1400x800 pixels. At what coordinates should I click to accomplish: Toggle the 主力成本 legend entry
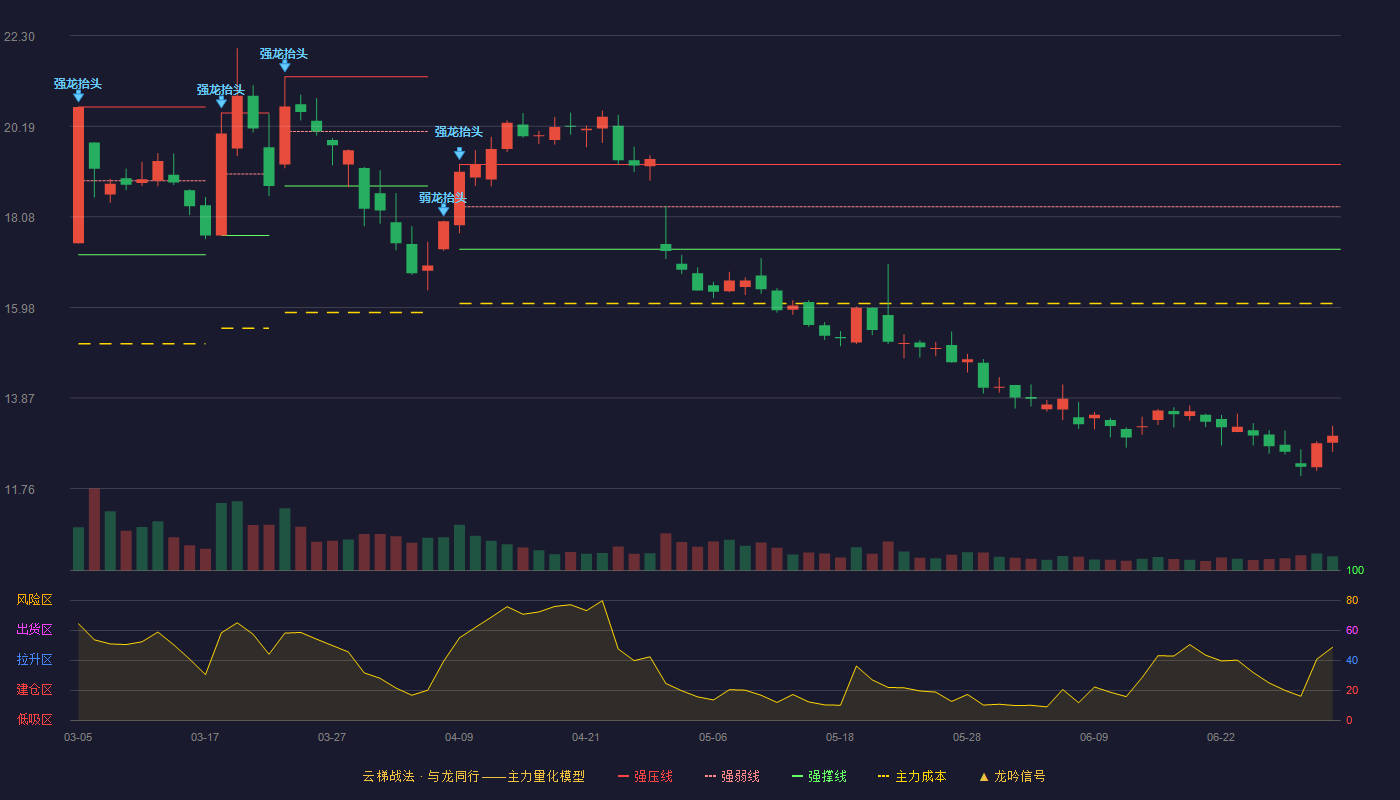click(912, 776)
